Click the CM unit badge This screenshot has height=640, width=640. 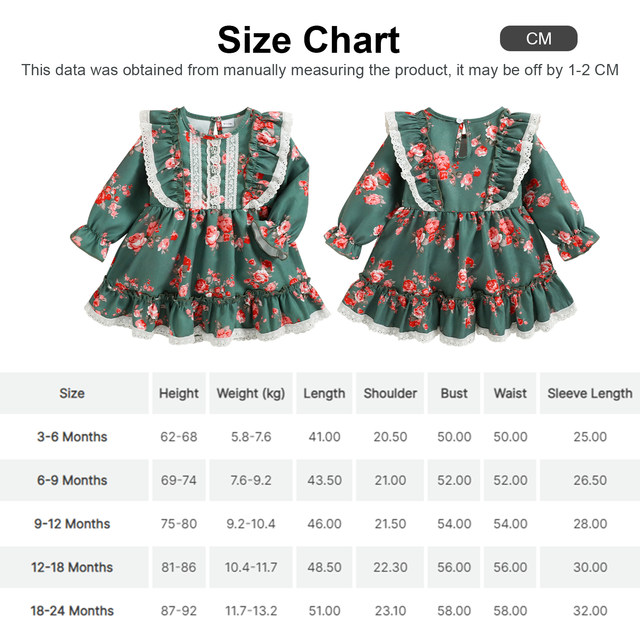pyautogui.click(x=538, y=39)
